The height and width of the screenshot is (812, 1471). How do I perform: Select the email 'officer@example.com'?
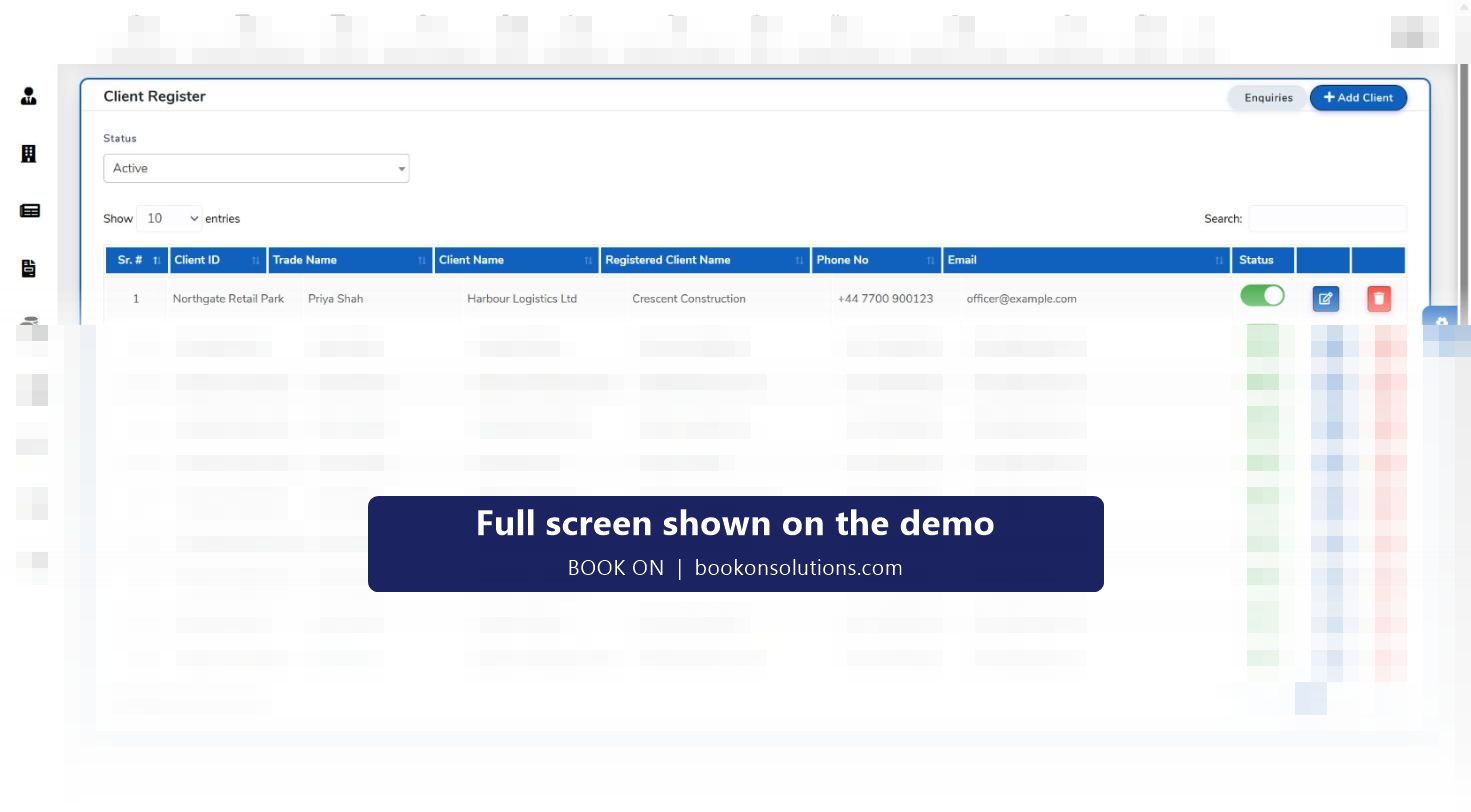point(1021,299)
